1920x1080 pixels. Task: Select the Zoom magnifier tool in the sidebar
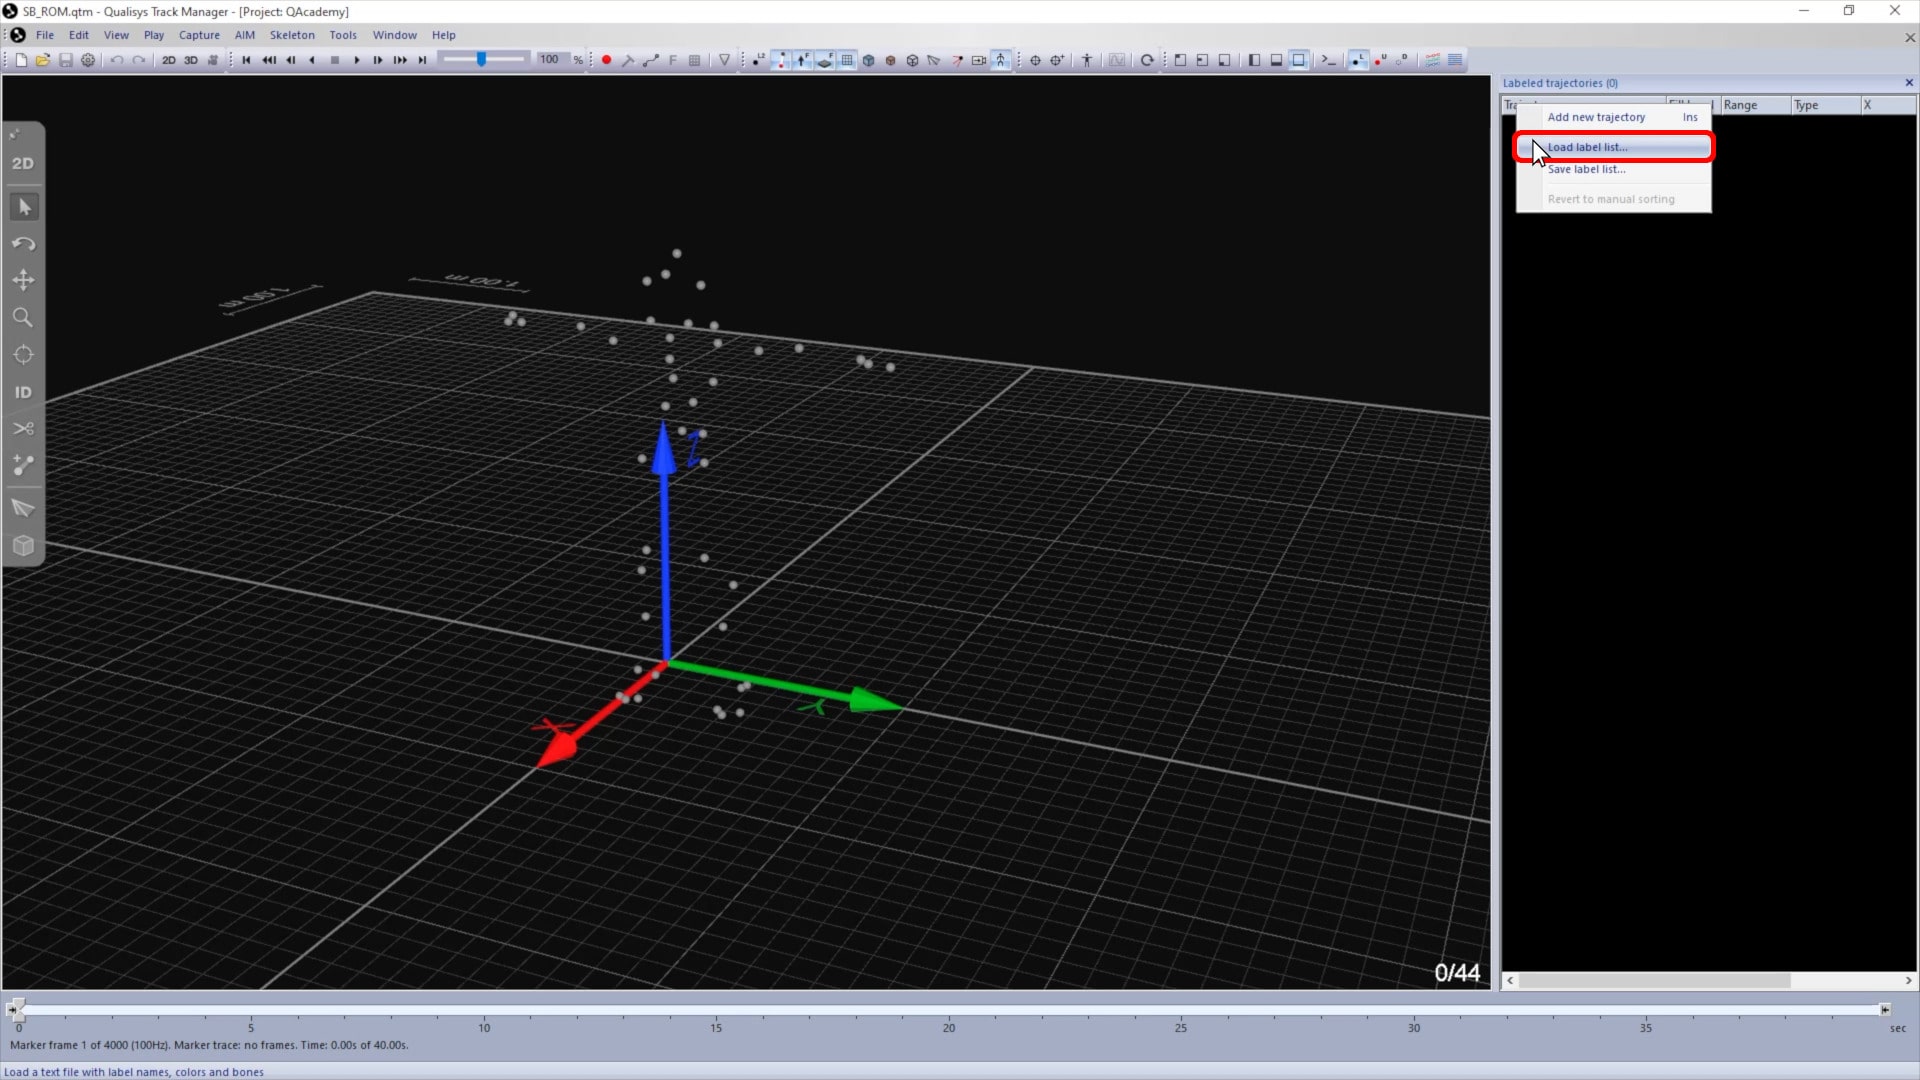[23, 318]
